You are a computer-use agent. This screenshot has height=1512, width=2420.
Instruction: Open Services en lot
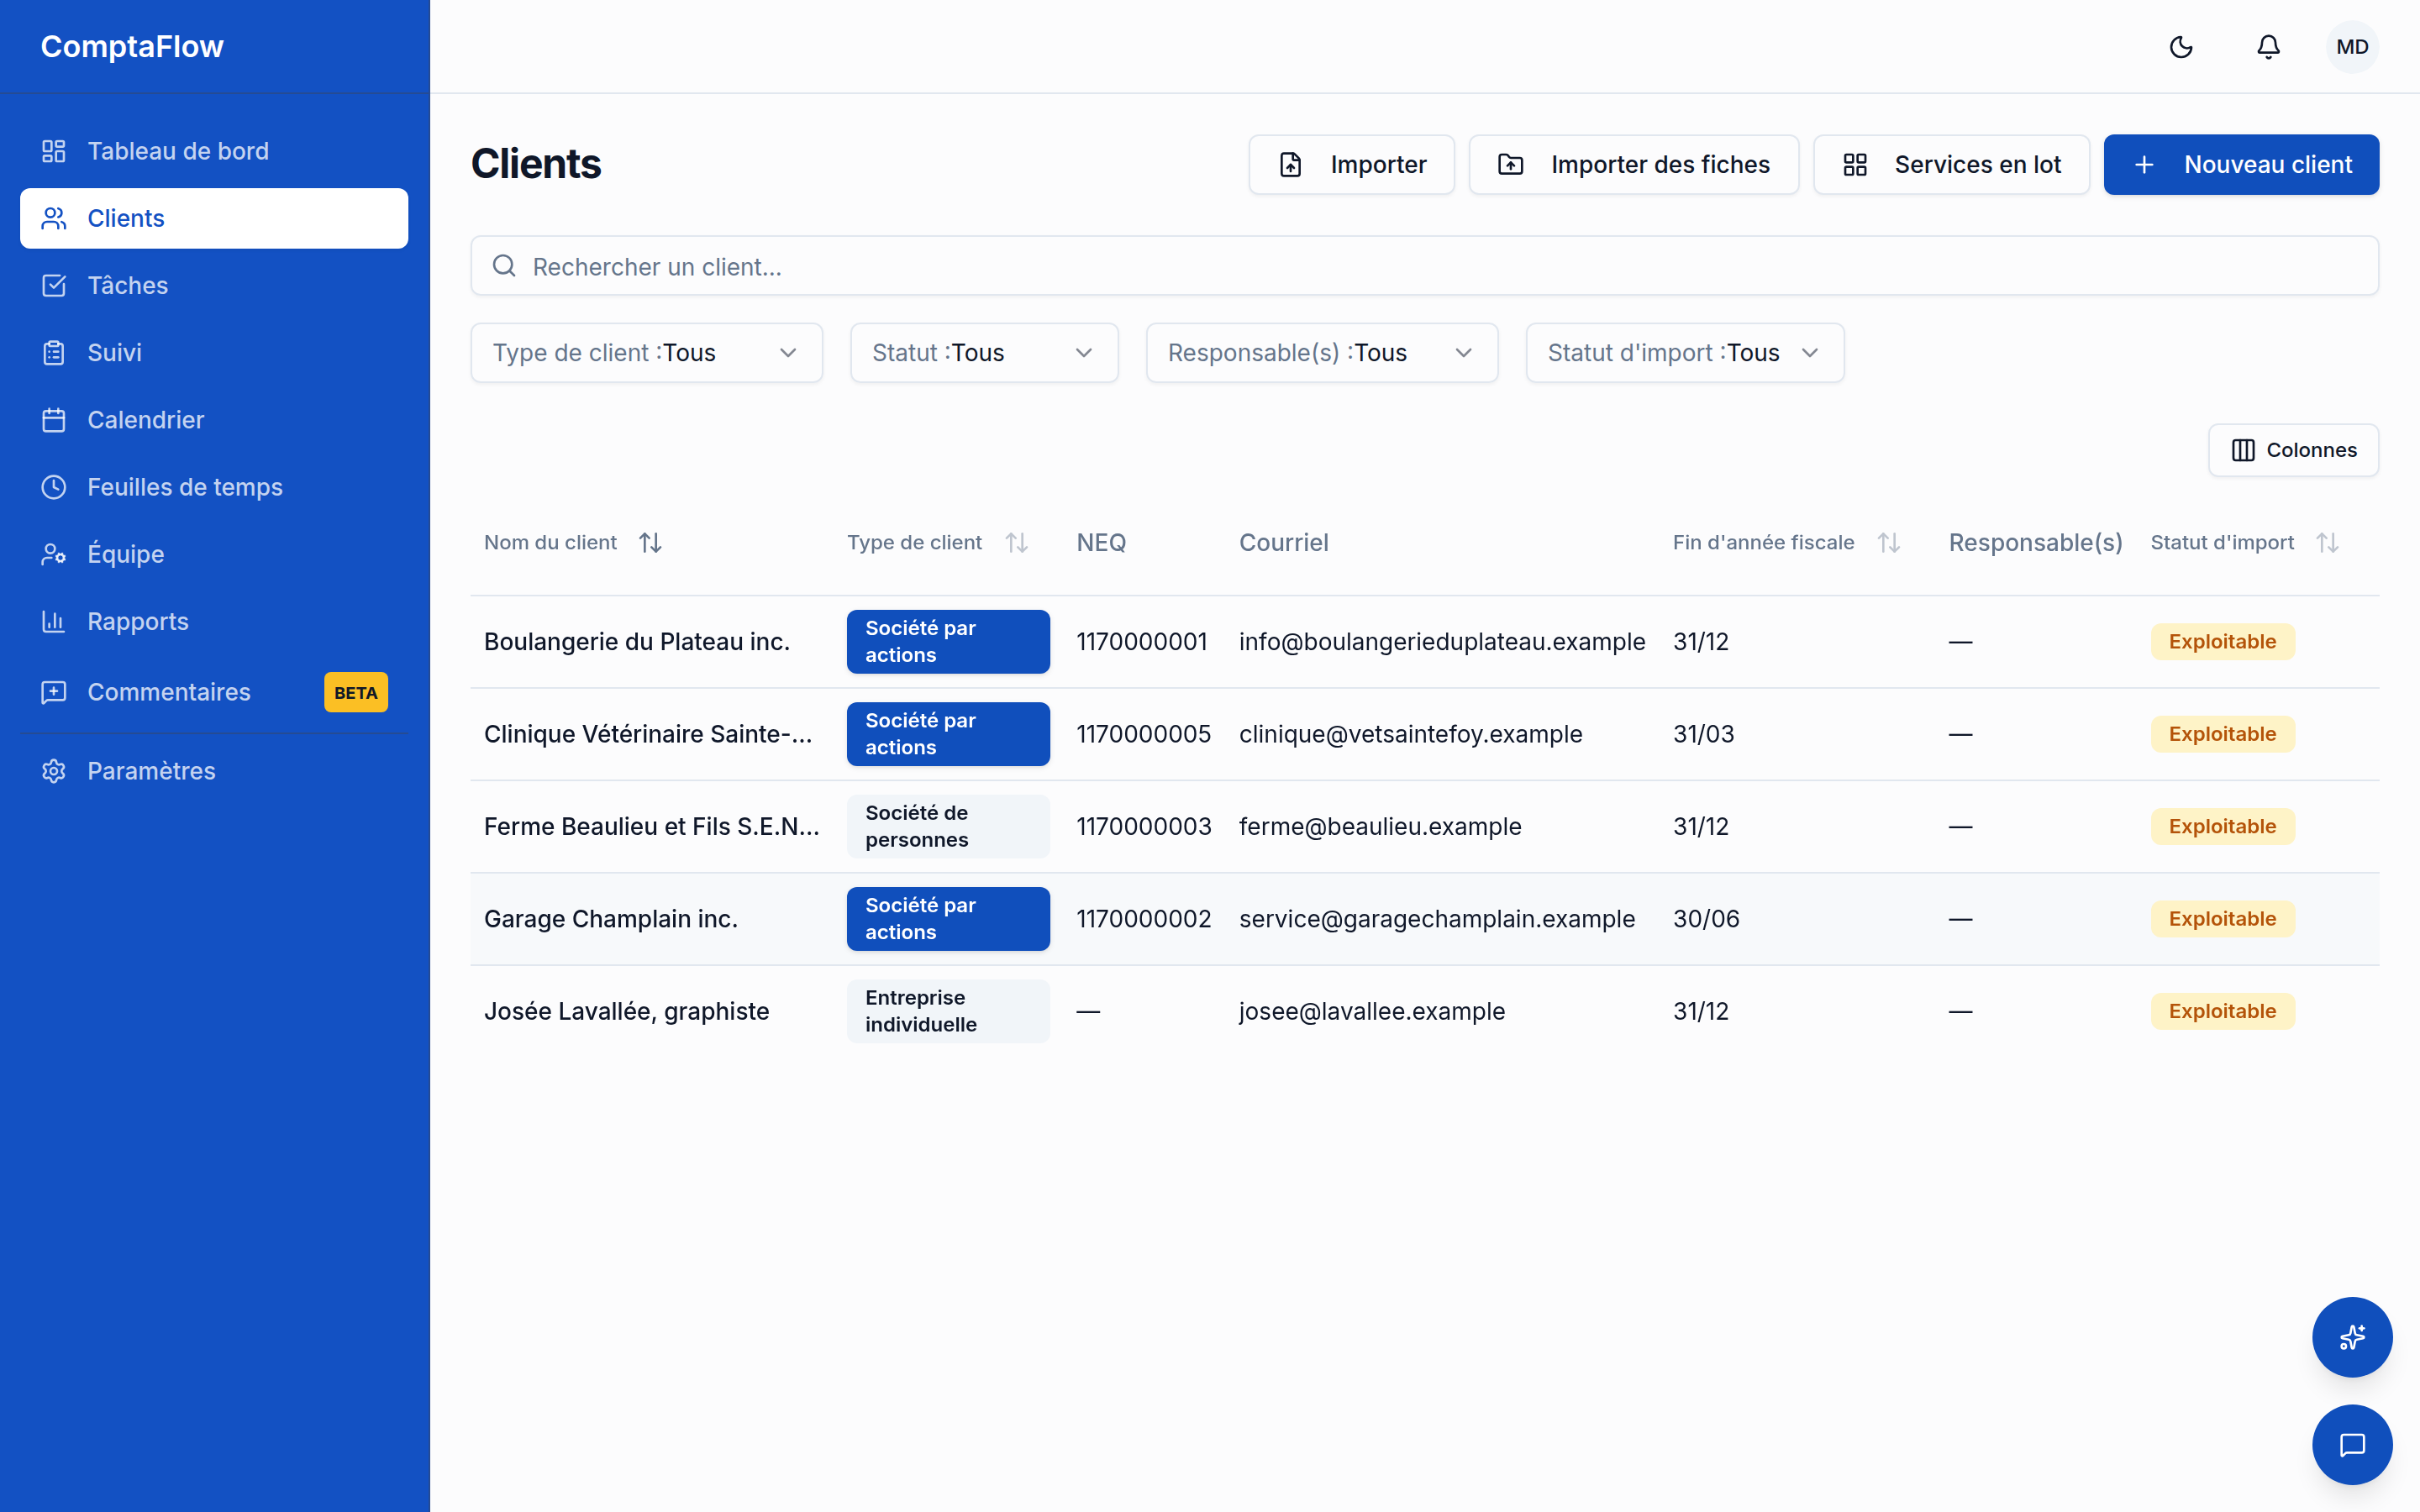(x=1951, y=165)
